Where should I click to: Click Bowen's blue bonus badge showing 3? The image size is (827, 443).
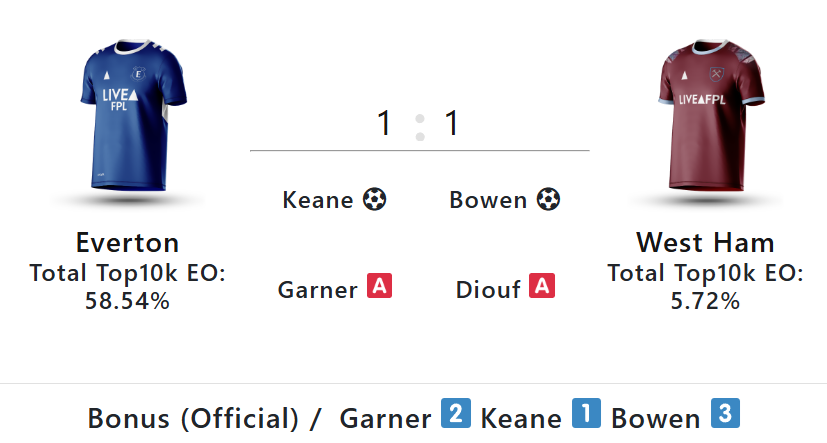(725, 413)
